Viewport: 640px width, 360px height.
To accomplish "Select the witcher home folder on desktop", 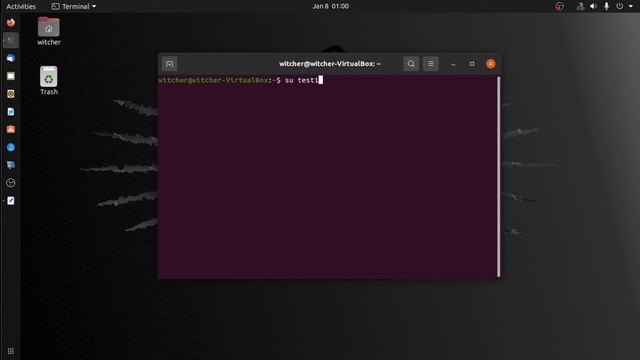I will pos(49,31).
